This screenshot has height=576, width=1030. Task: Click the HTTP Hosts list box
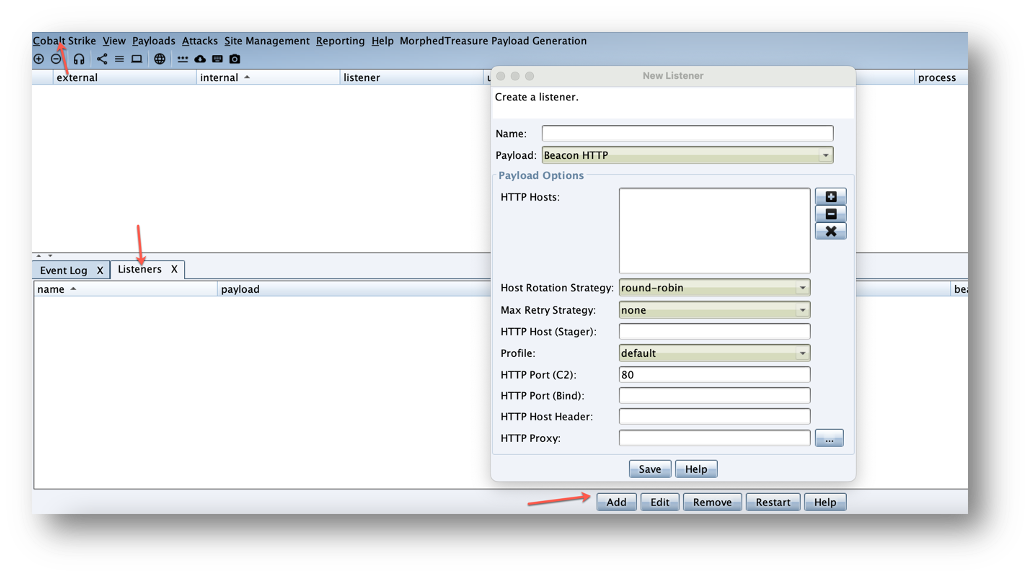(x=714, y=231)
